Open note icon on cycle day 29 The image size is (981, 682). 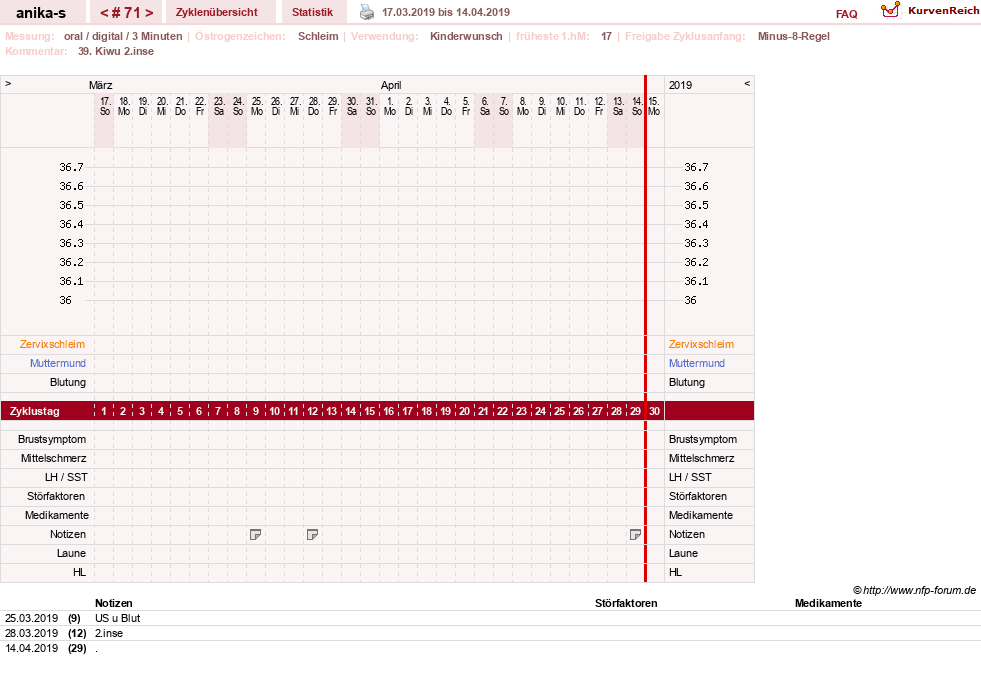(x=635, y=534)
